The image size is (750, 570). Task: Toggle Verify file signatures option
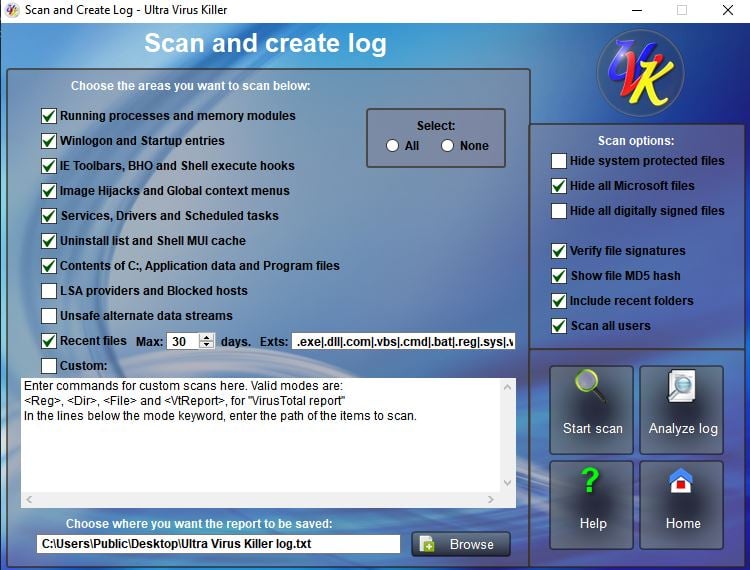(559, 251)
